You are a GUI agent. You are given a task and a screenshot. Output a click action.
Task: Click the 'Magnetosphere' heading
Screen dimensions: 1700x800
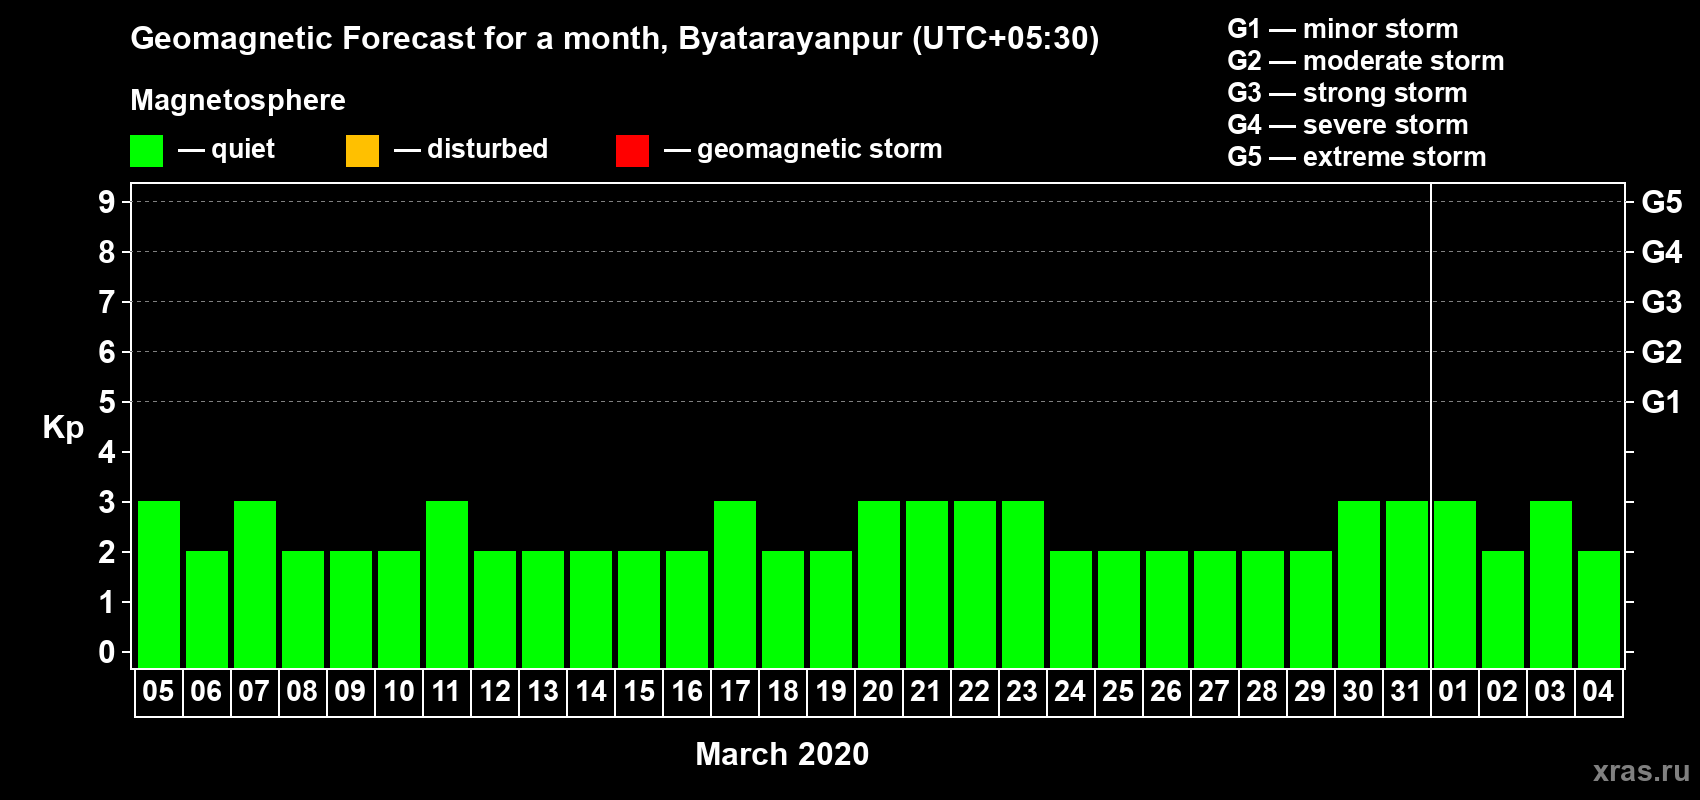(x=238, y=100)
